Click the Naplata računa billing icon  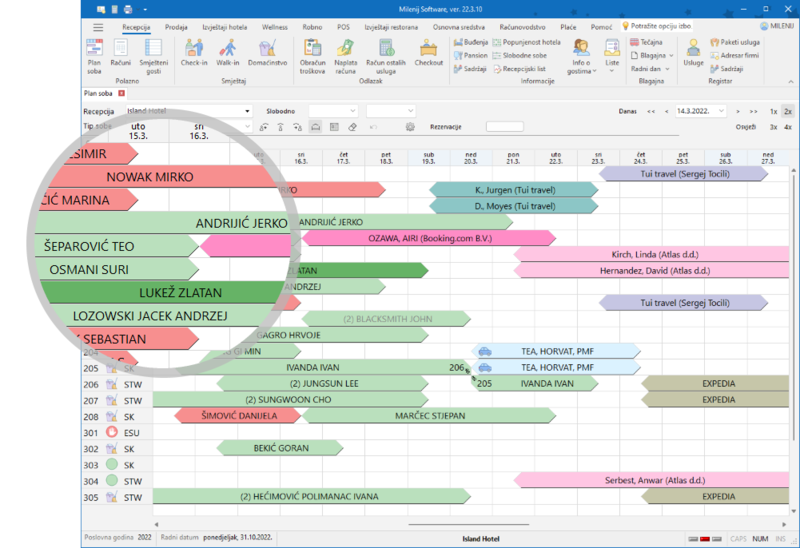click(x=346, y=52)
